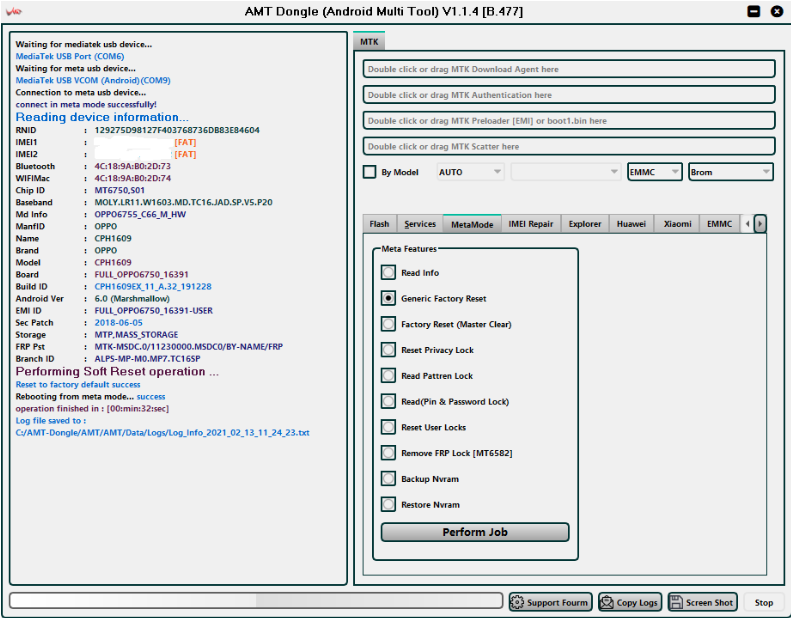792x620 pixels.
Task: Click the bottom progress bar
Action: coord(256,601)
